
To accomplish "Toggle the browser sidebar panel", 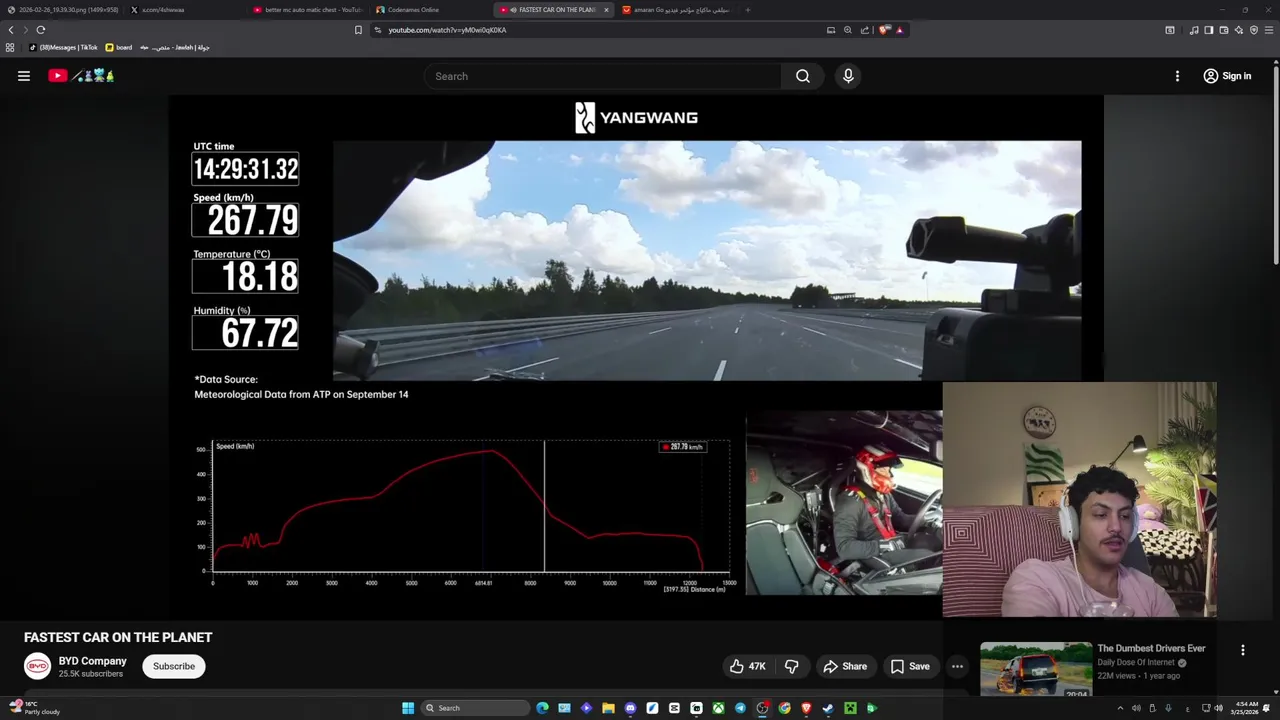I will click(x=1209, y=30).
